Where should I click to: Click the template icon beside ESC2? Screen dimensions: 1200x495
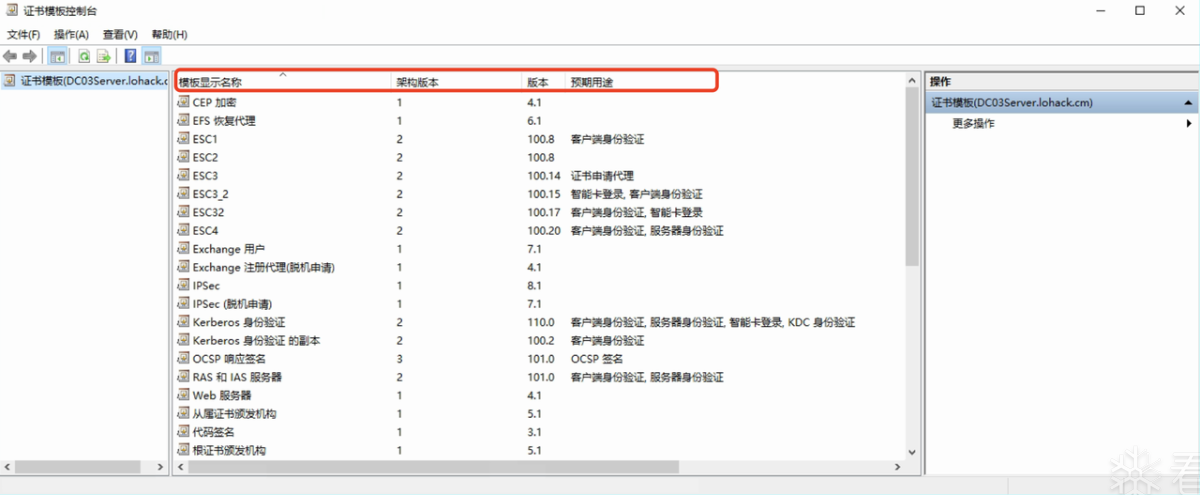[x=183, y=157]
